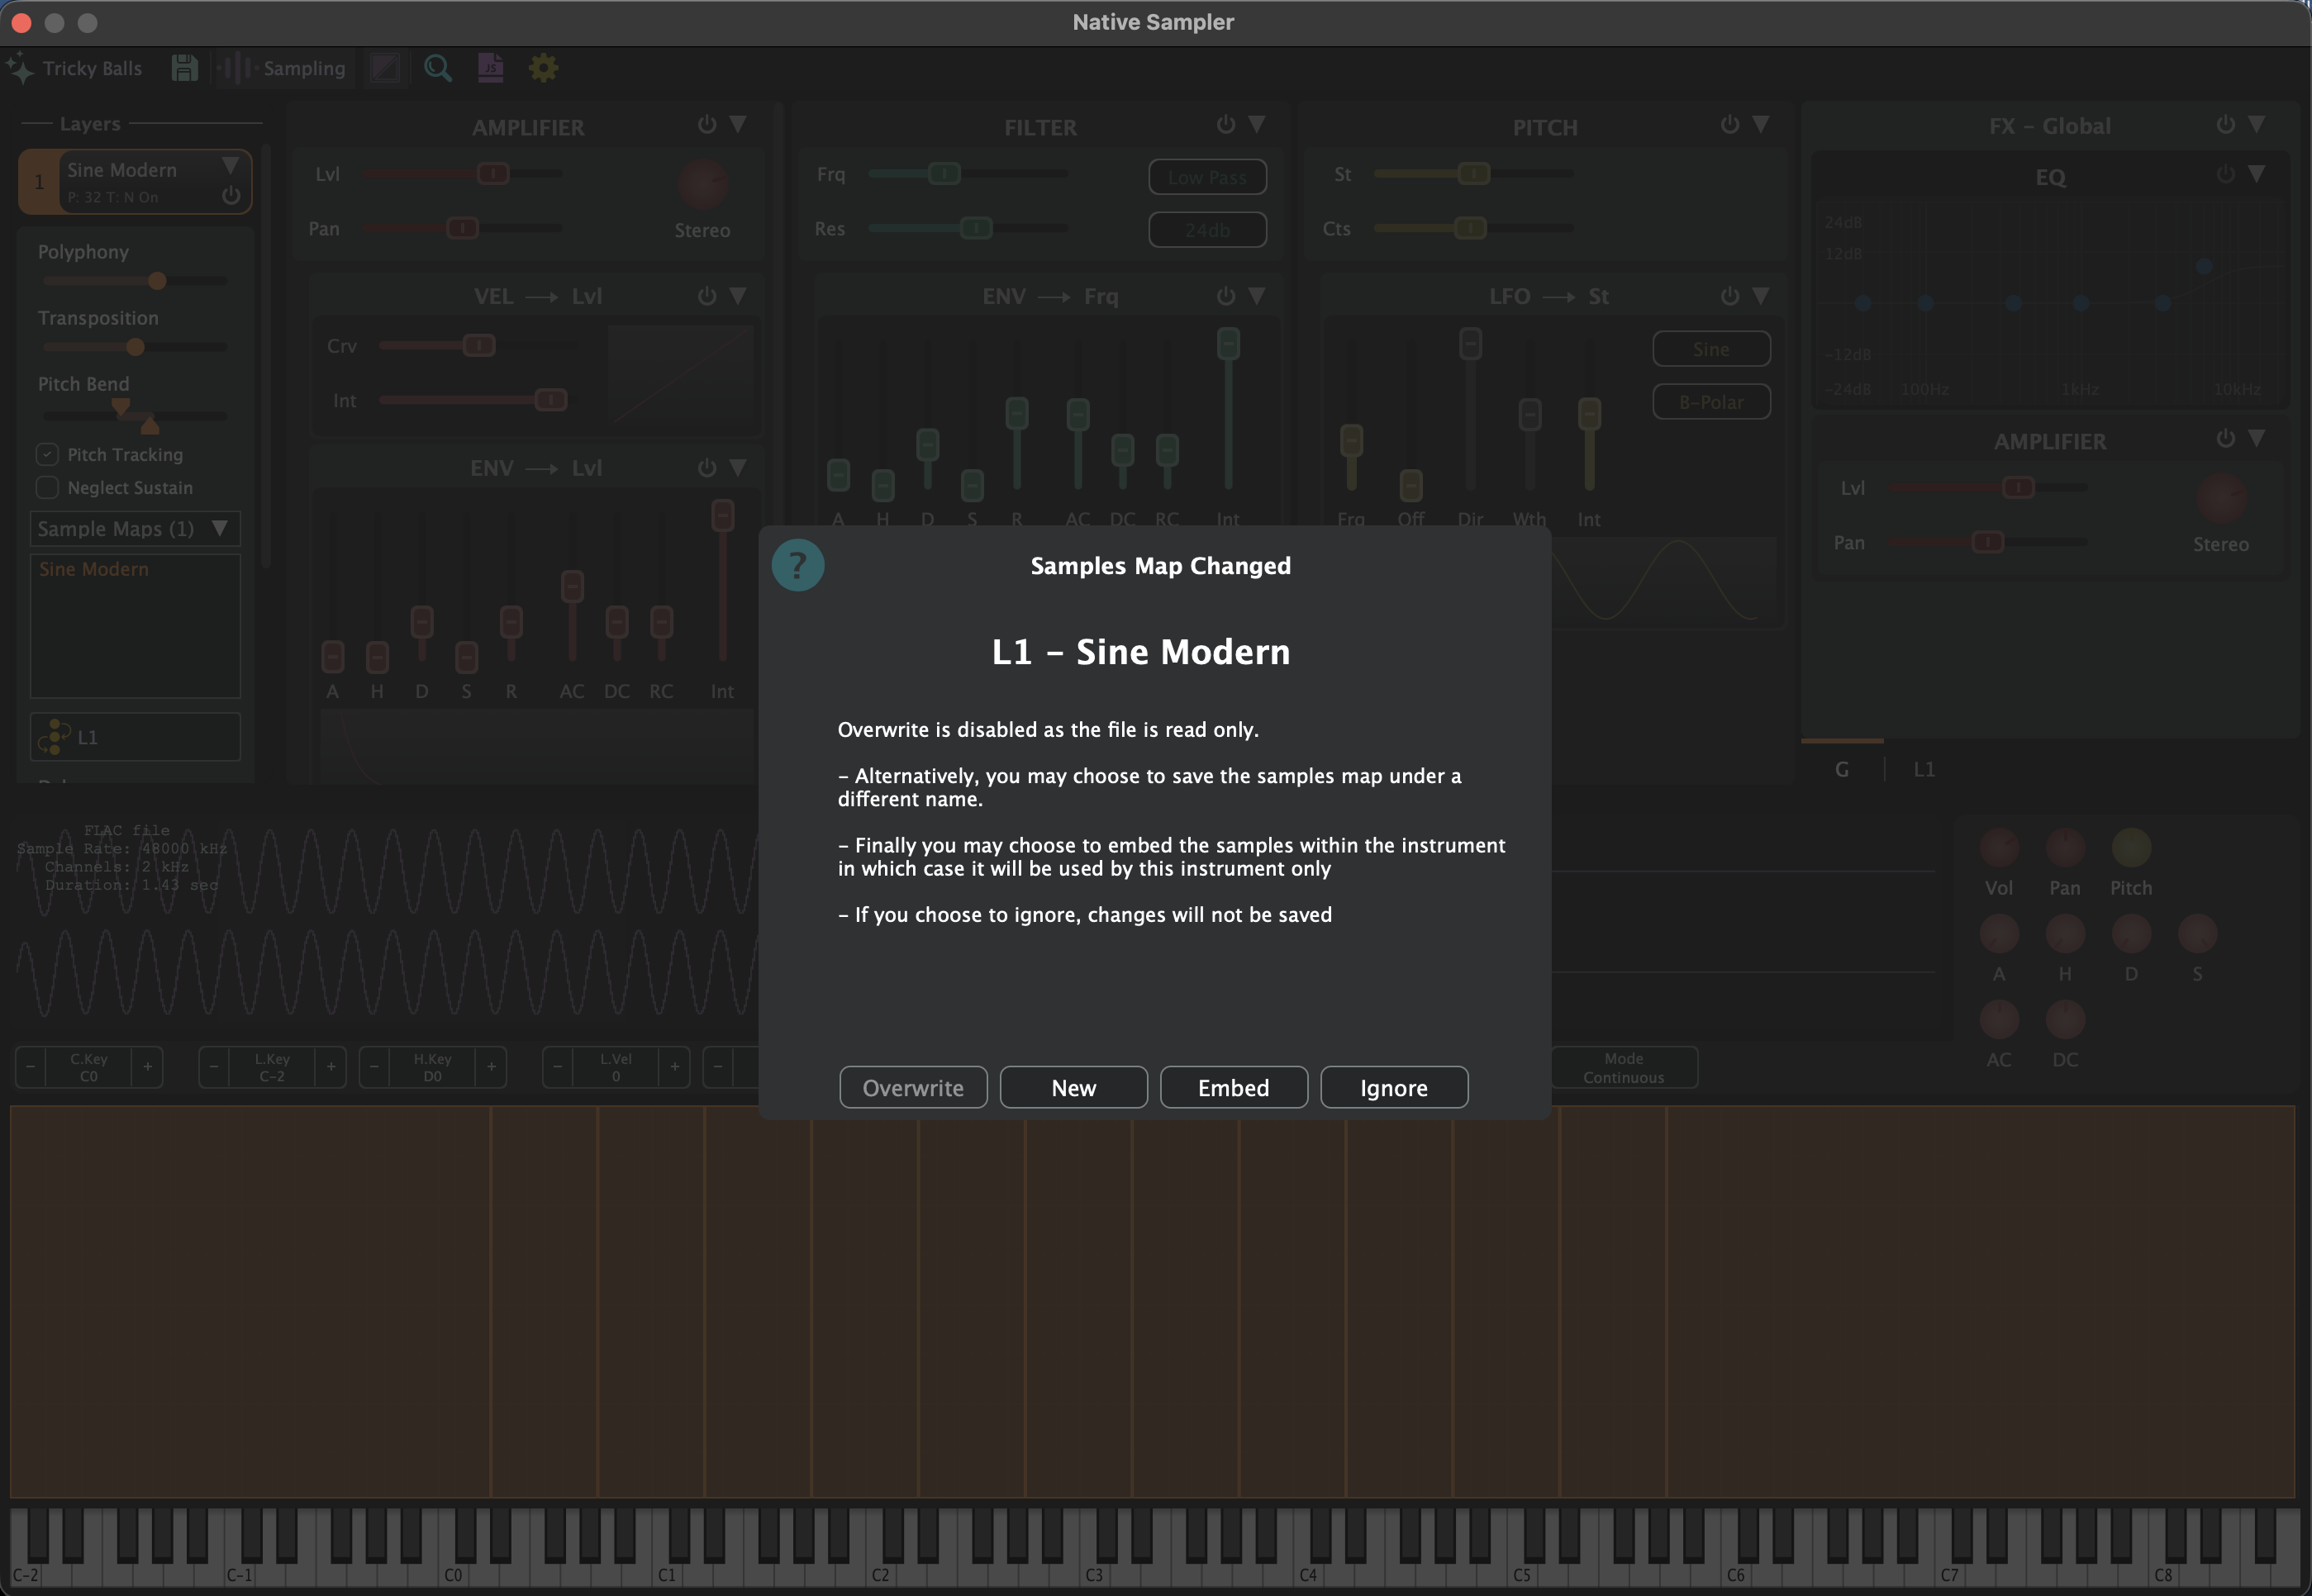Click the save floppy disk icon
Image resolution: width=2312 pixels, height=1596 pixels.
[x=184, y=68]
